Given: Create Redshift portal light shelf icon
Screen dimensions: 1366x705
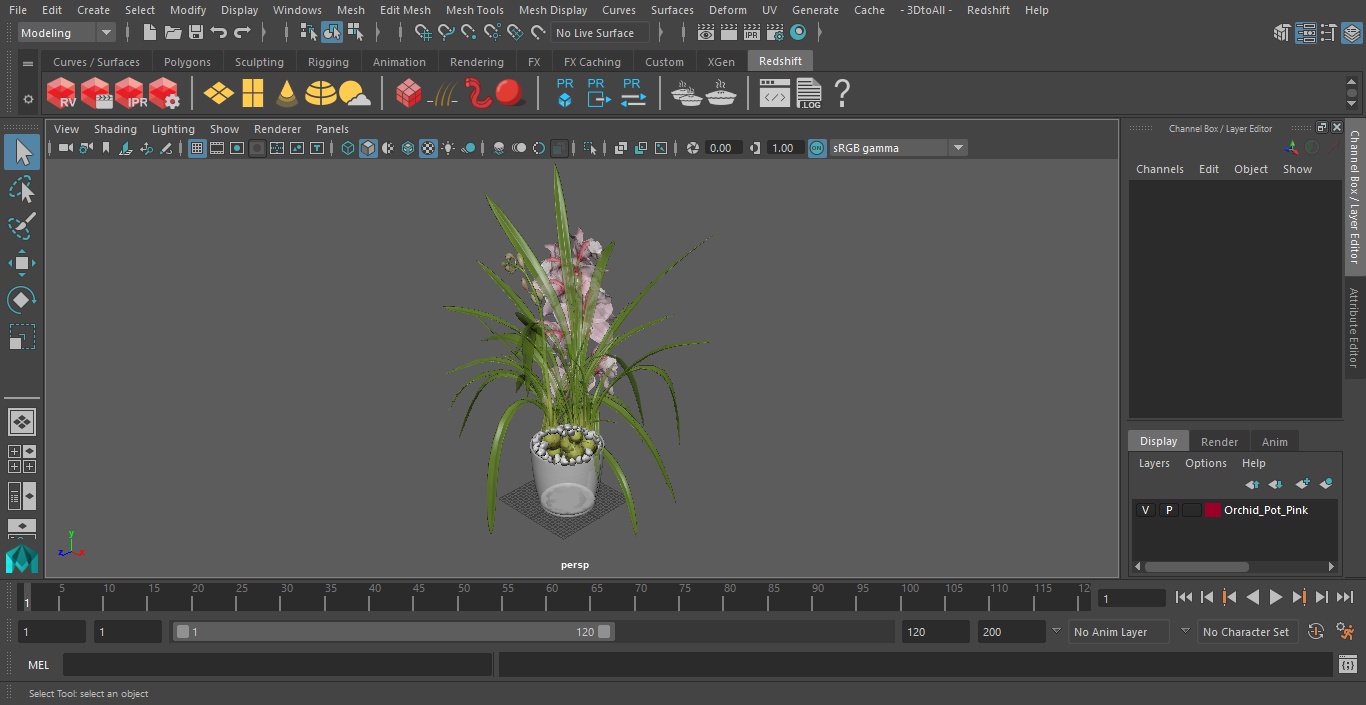Looking at the screenshot, I should [x=253, y=94].
